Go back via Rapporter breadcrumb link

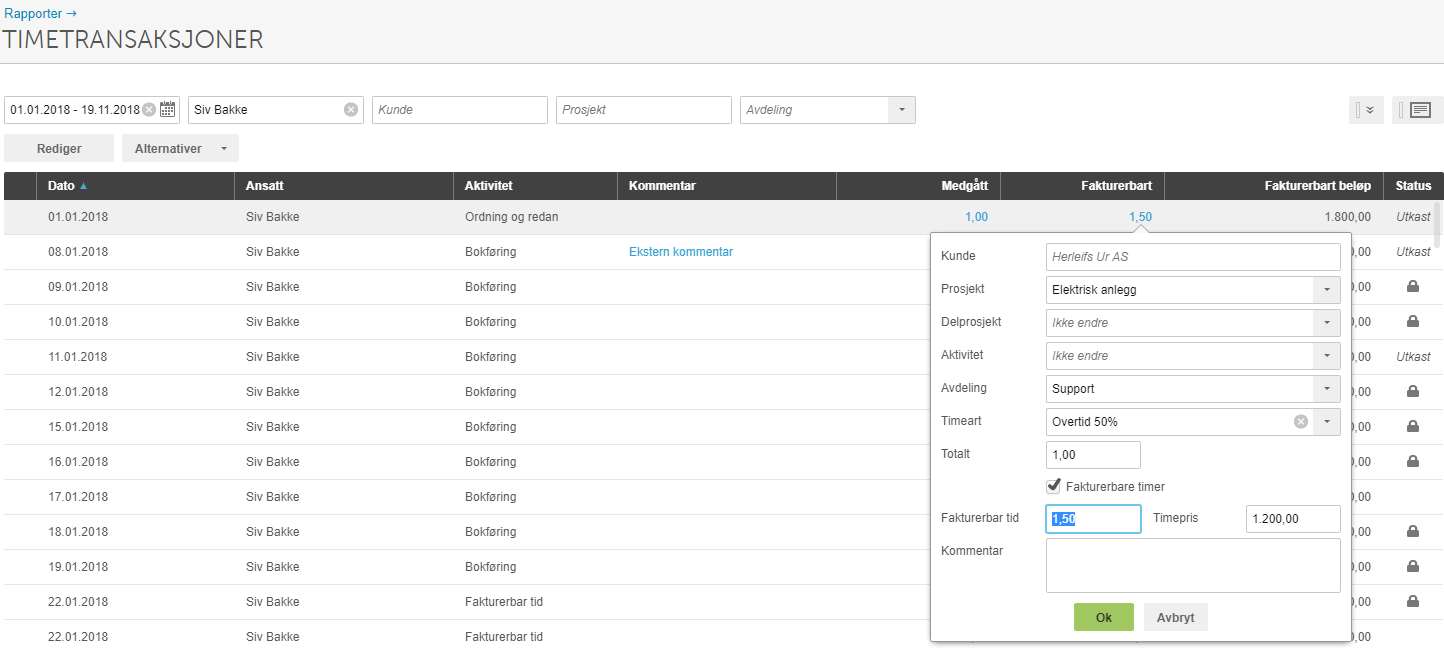tap(40, 14)
